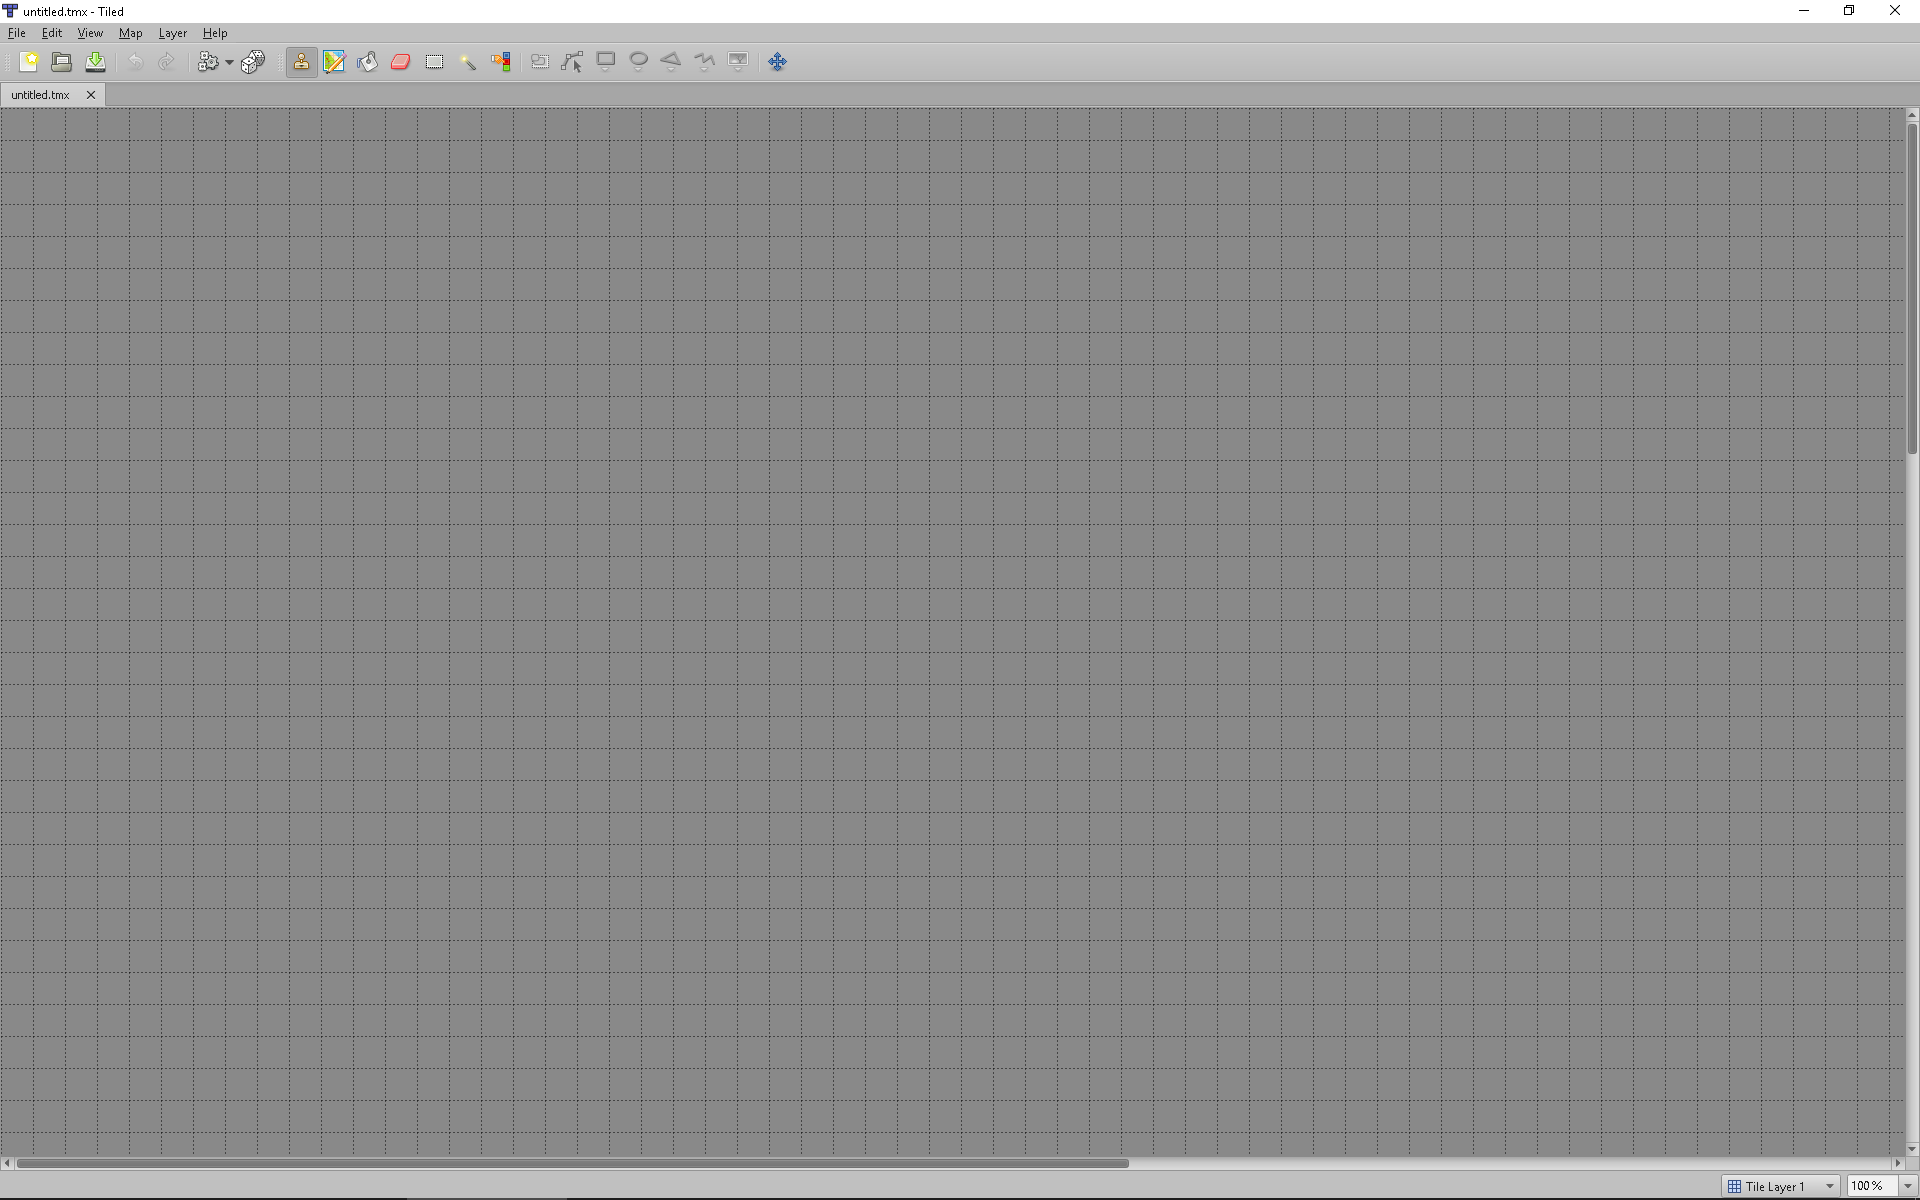Open the View menu
The height and width of the screenshot is (1200, 1920).
(x=90, y=33)
